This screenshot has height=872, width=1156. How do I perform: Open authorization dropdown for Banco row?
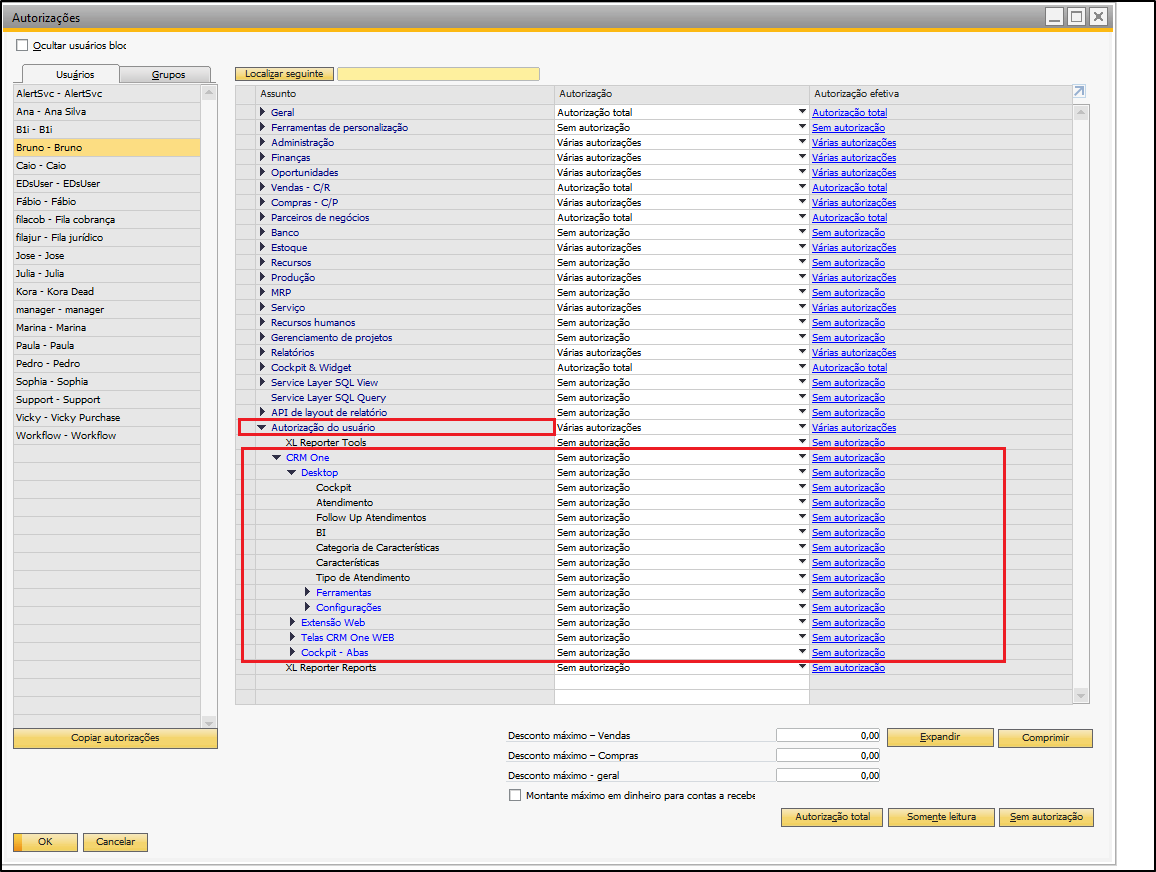pyautogui.click(x=802, y=232)
